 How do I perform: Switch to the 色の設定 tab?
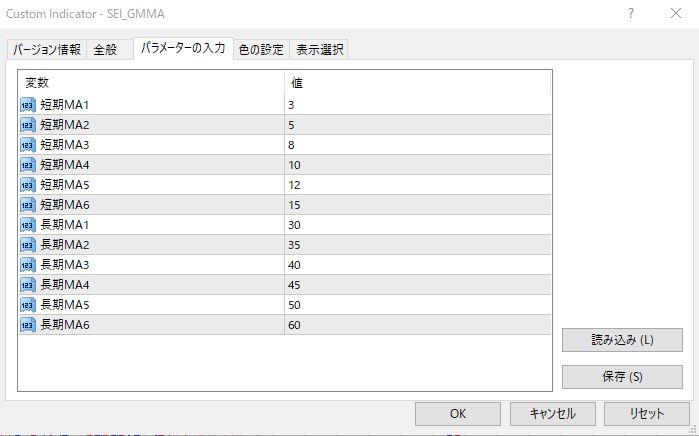(261, 50)
